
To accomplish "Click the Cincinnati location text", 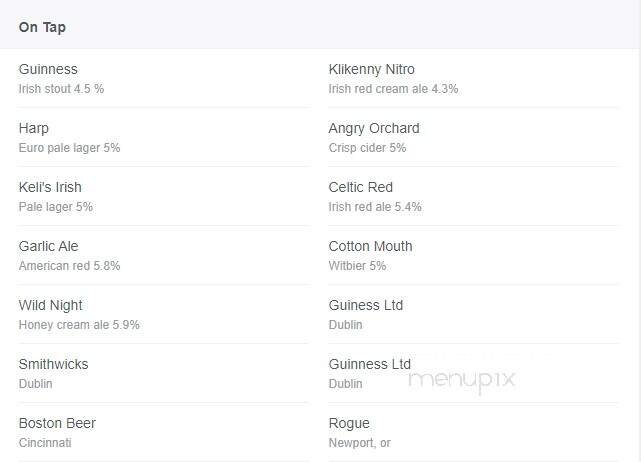I will (x=45, y=443).
